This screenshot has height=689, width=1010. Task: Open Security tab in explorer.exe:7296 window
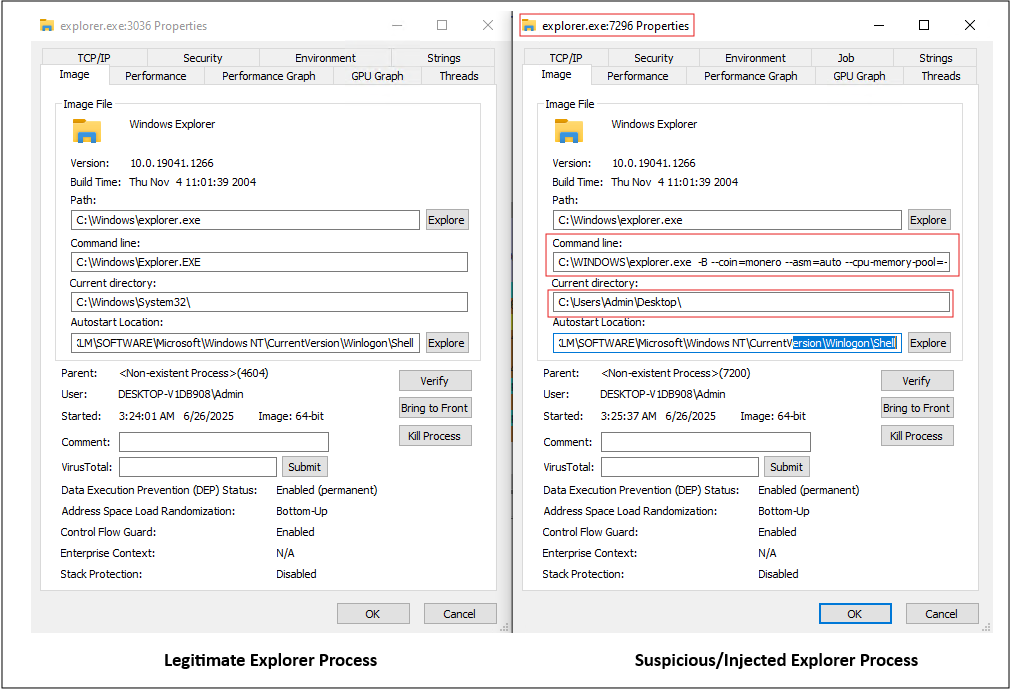click(x=653, y=58)
